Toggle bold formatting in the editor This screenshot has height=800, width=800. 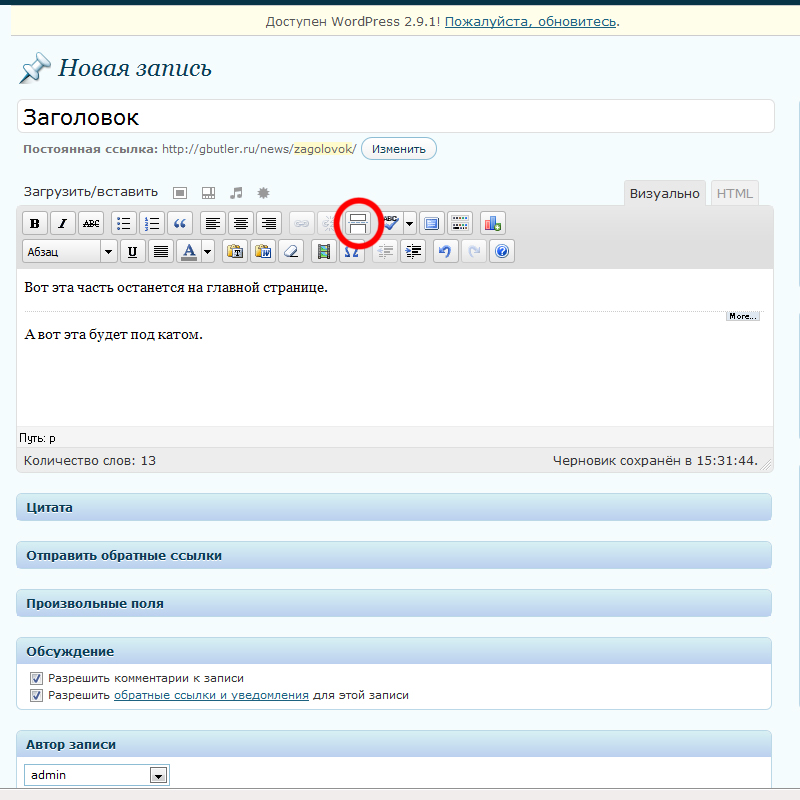[x=35, y=223]
